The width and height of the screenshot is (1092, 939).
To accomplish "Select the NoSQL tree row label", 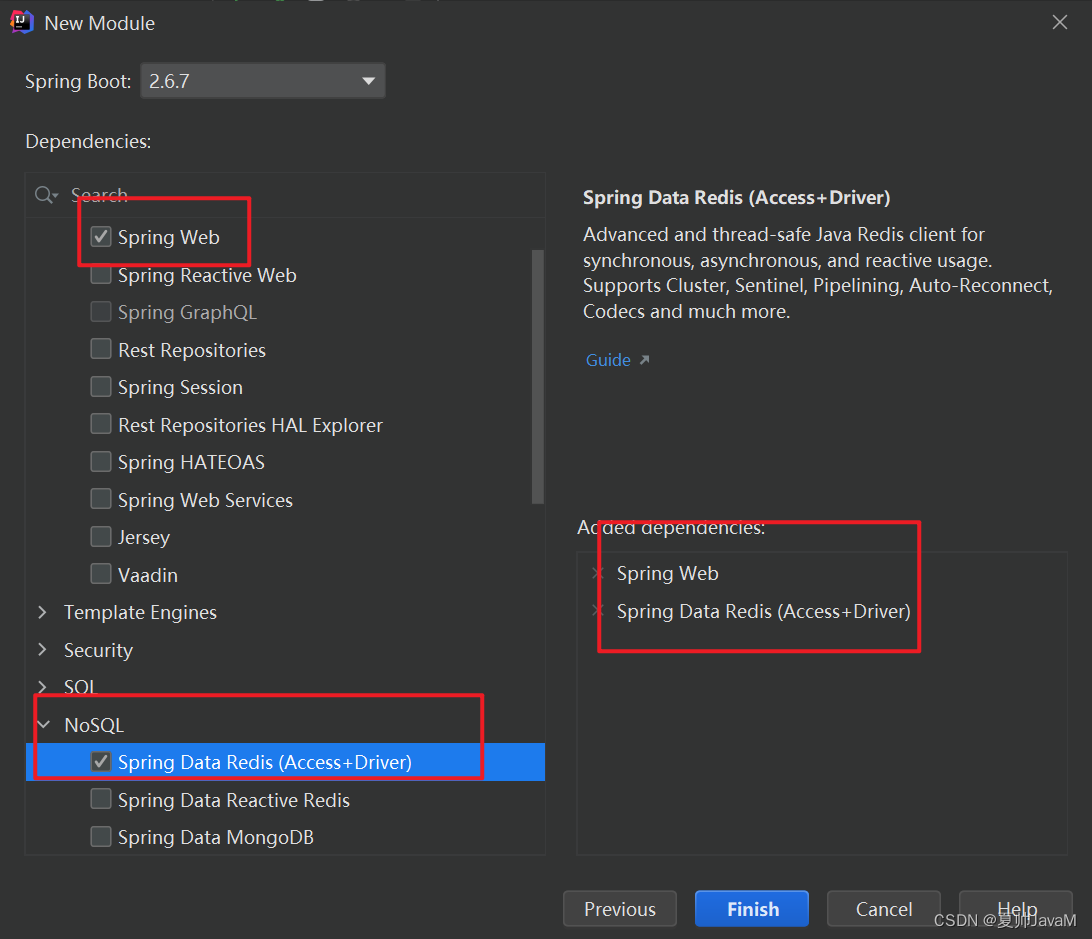I will (x=94, y=725).
